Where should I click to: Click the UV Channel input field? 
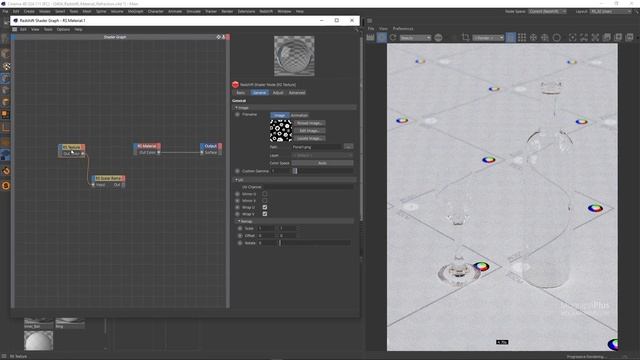tap(309, 187)
